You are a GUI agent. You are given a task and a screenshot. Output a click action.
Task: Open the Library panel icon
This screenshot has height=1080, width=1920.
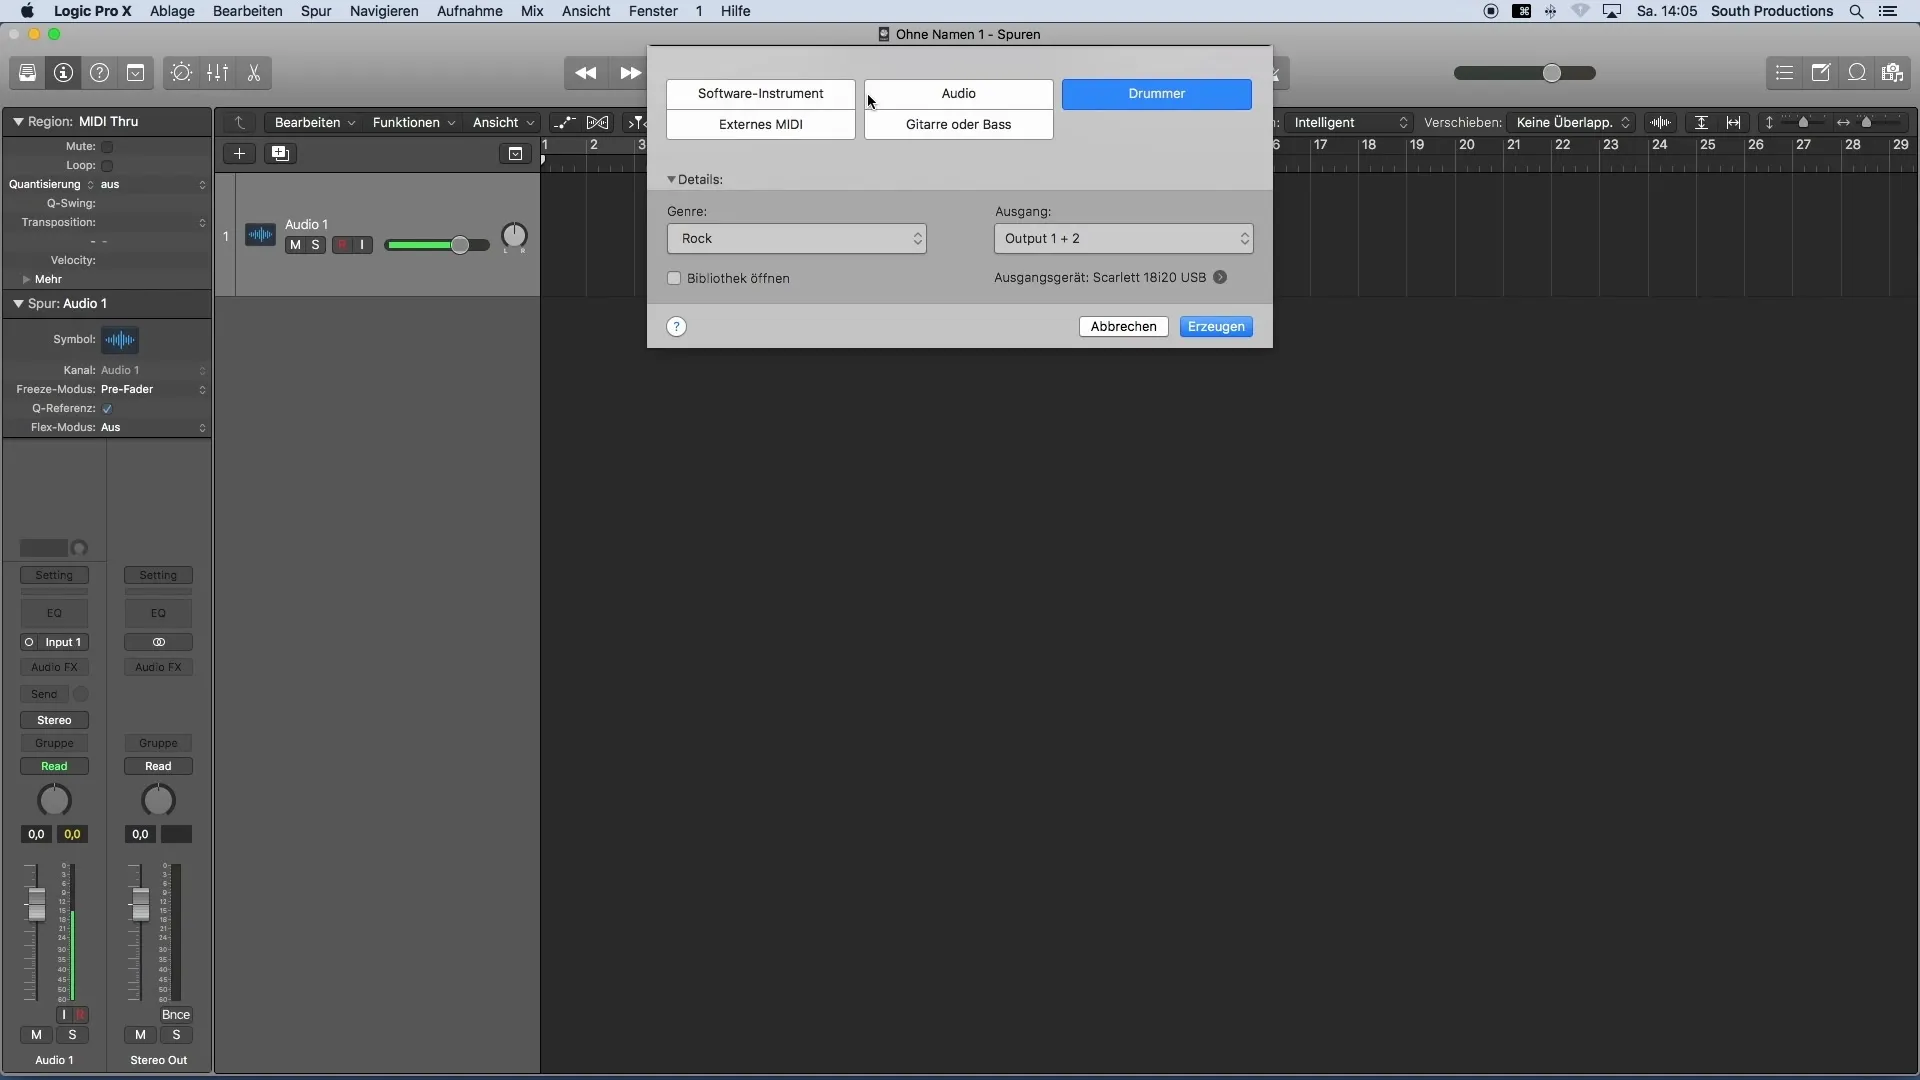pyautogui.click(x=27, y=73)
